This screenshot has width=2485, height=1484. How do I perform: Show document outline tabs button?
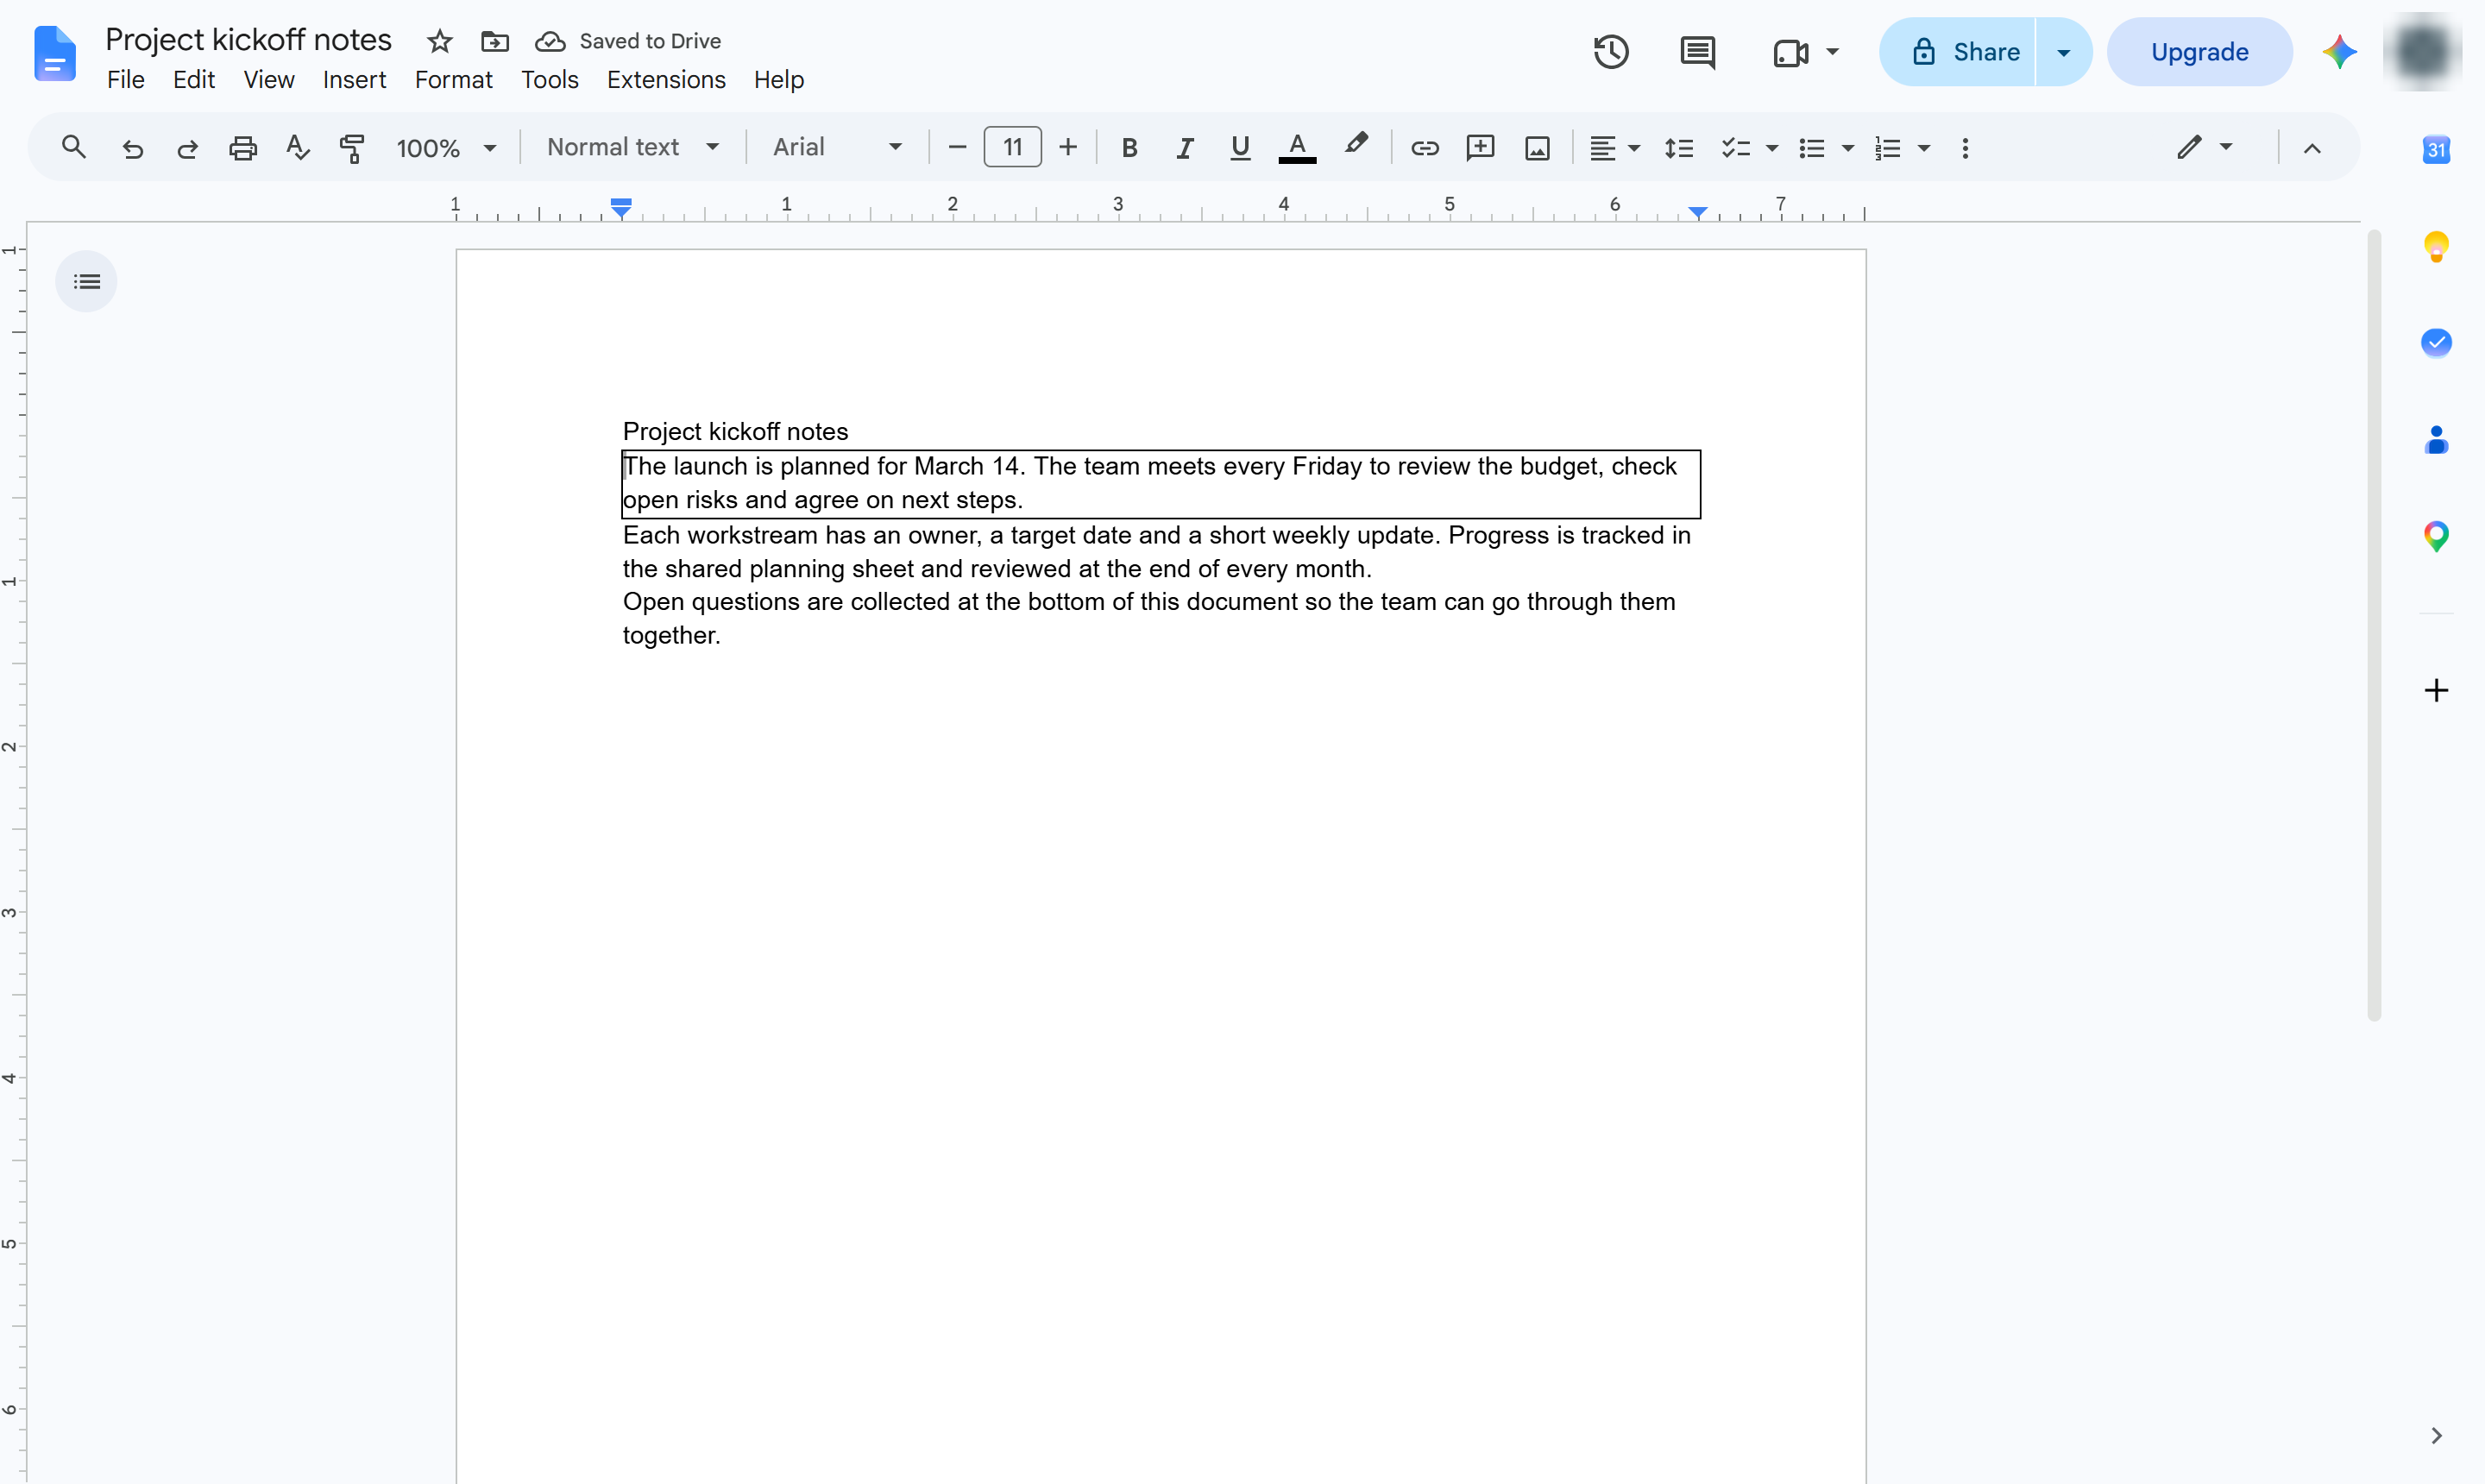pos(86,282)
